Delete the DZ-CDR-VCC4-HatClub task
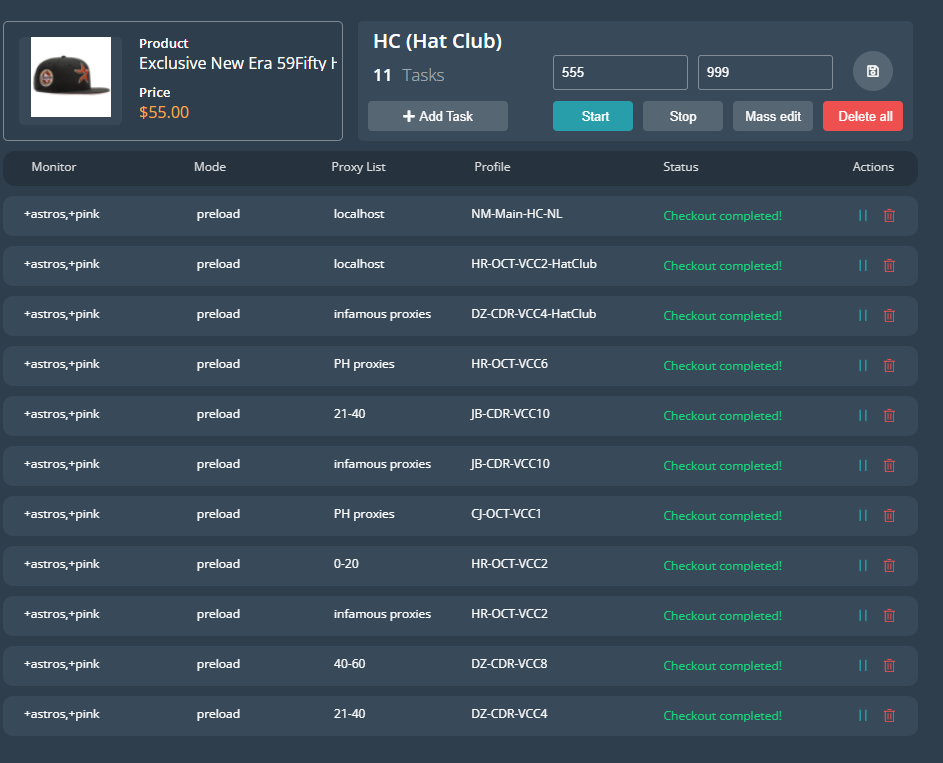This screenshot has height=763, width=943. tap(889, 315)
